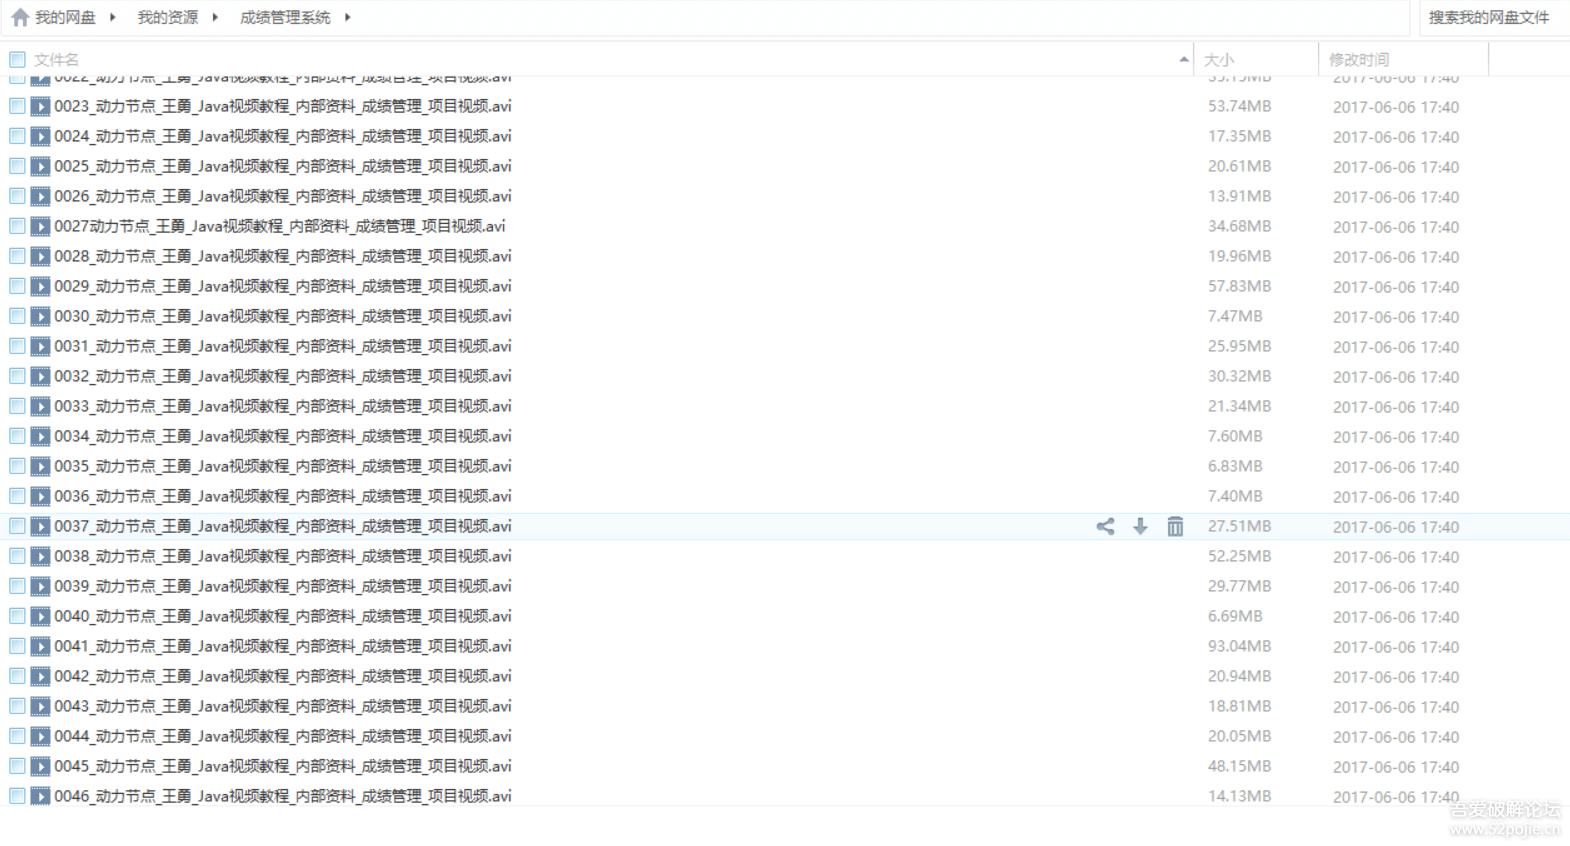The image size is (1570, 846).
Task: Click the video icon of file 0028
Action: pos(40,256)
